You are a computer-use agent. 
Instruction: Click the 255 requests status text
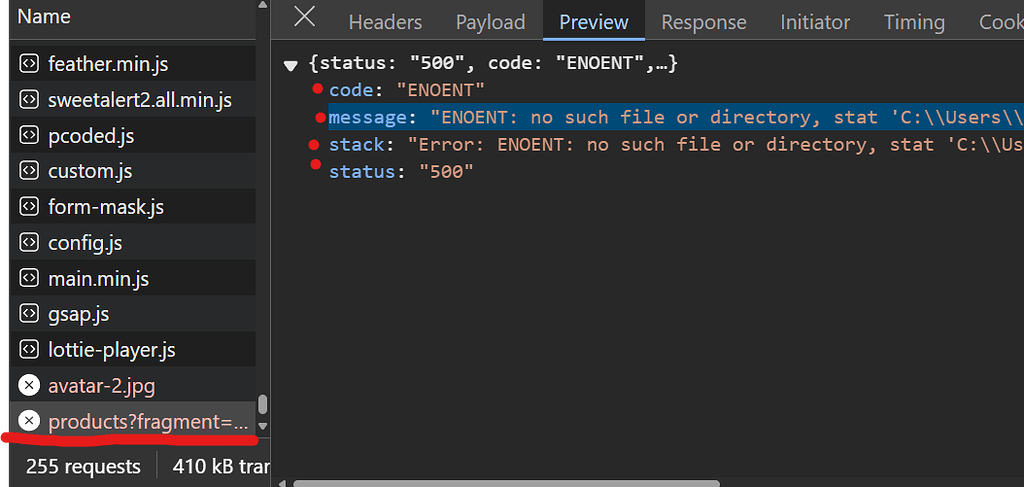[83, 467]
